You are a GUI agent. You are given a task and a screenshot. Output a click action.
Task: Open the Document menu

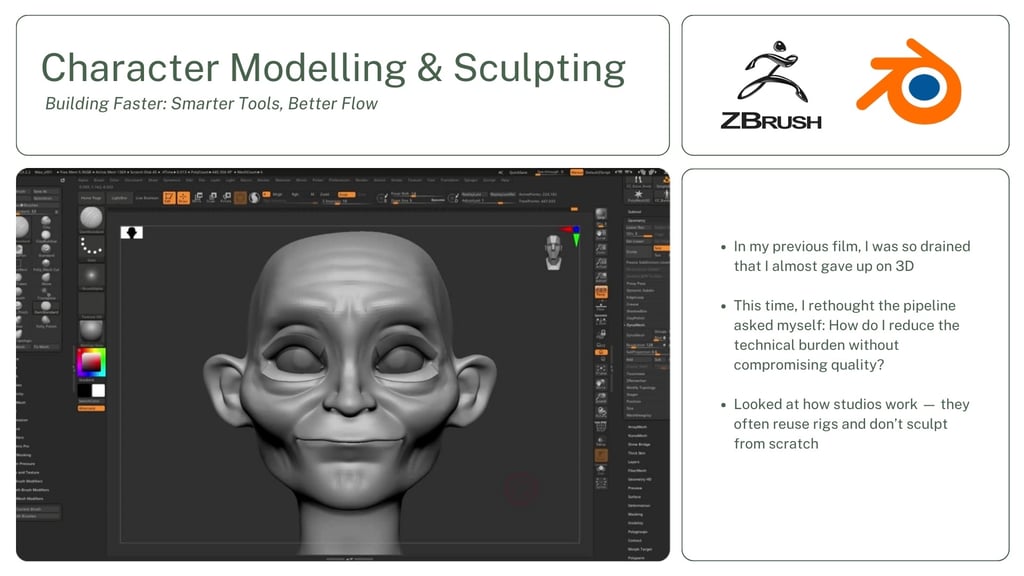pos(134,180)
